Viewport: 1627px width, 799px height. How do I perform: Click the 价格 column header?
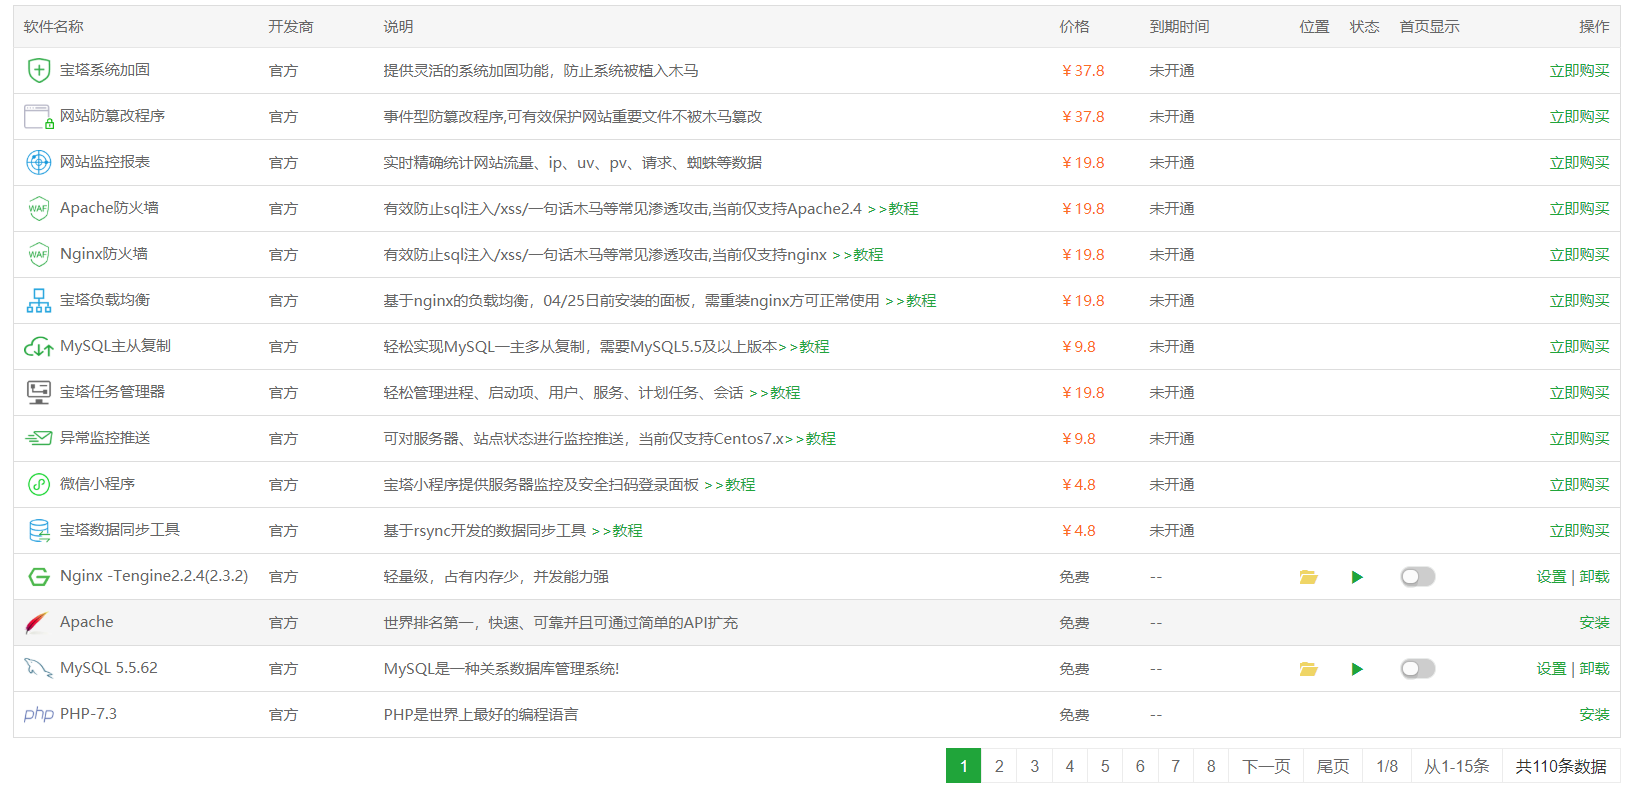tap(1075, 27)
